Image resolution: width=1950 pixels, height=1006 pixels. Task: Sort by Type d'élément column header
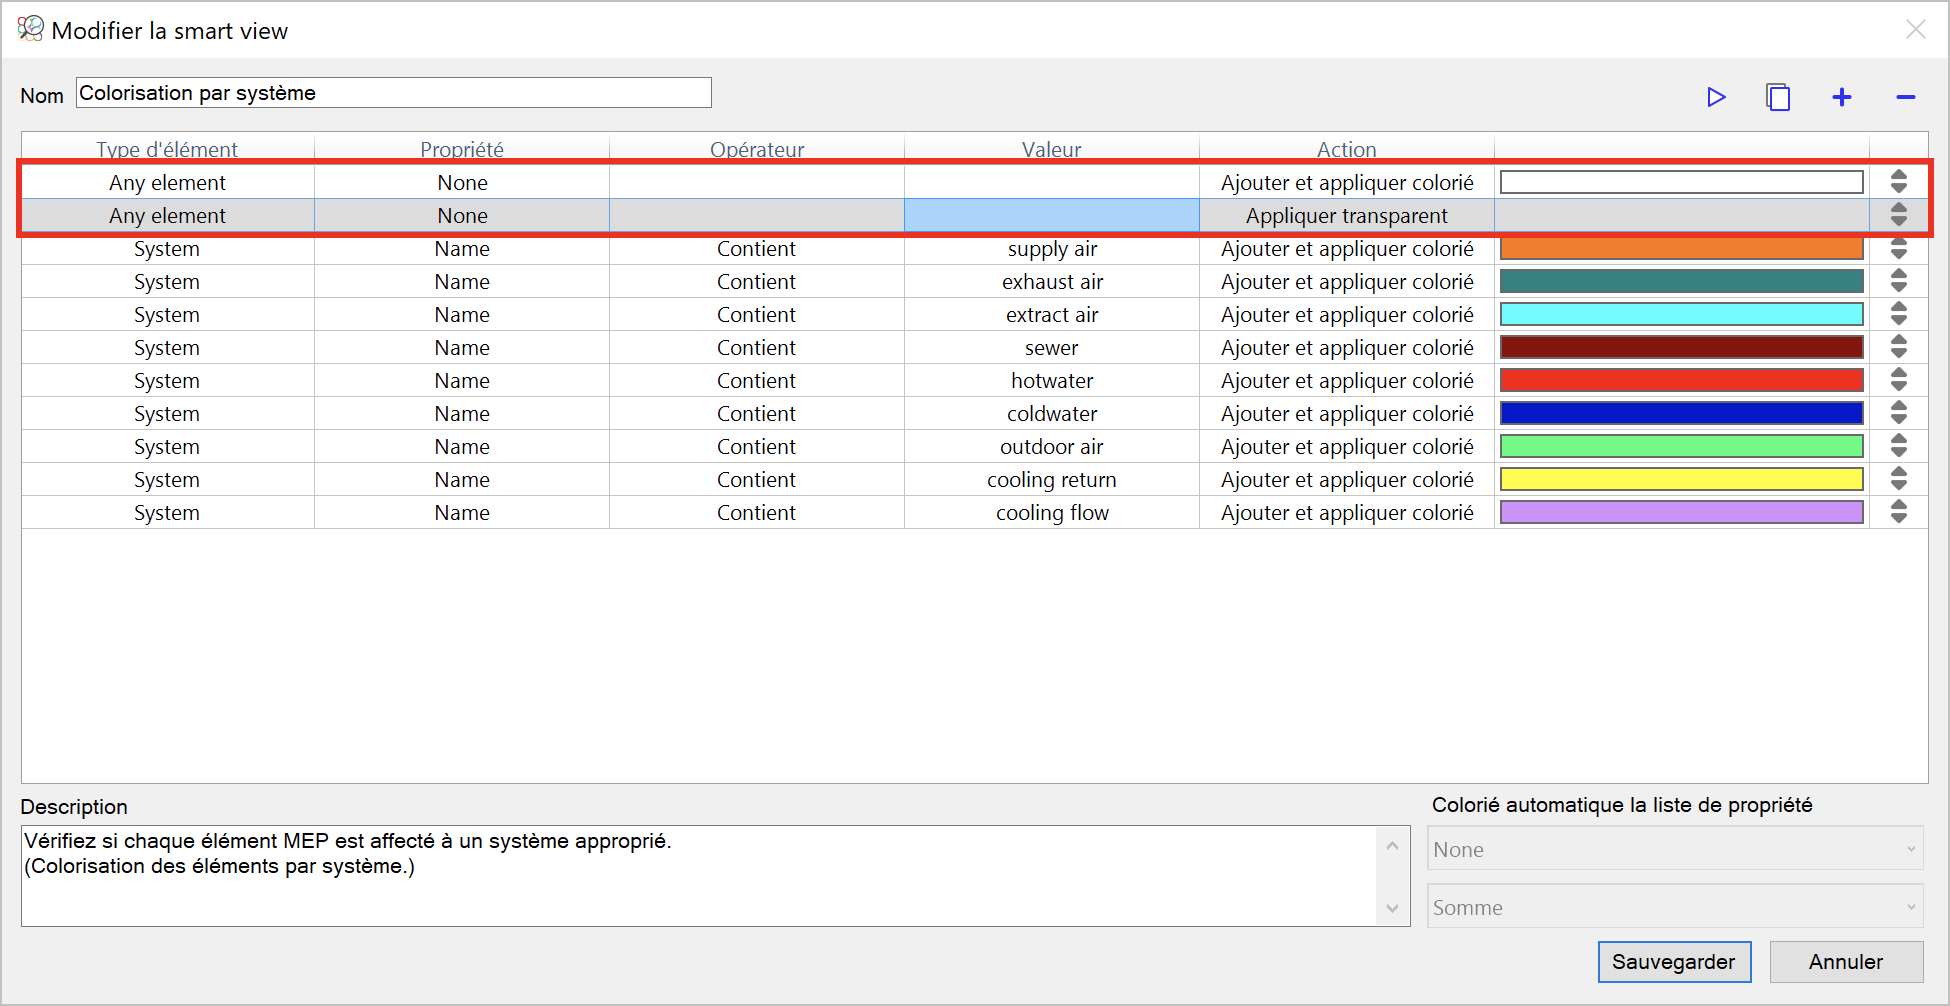pos(167,149)
